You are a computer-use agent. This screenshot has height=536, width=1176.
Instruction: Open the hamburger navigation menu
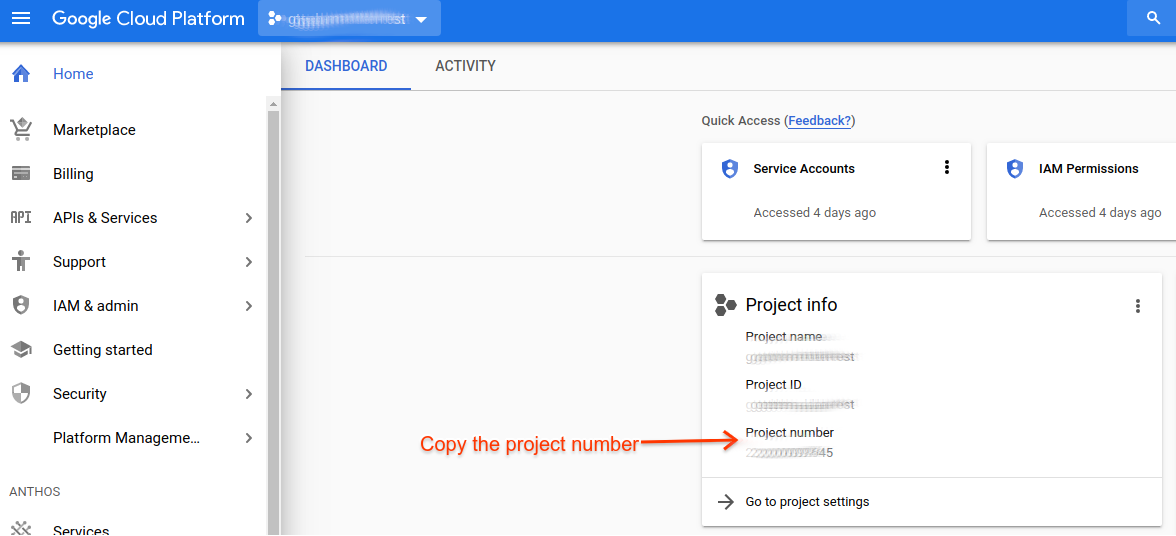tap(20, 19)
